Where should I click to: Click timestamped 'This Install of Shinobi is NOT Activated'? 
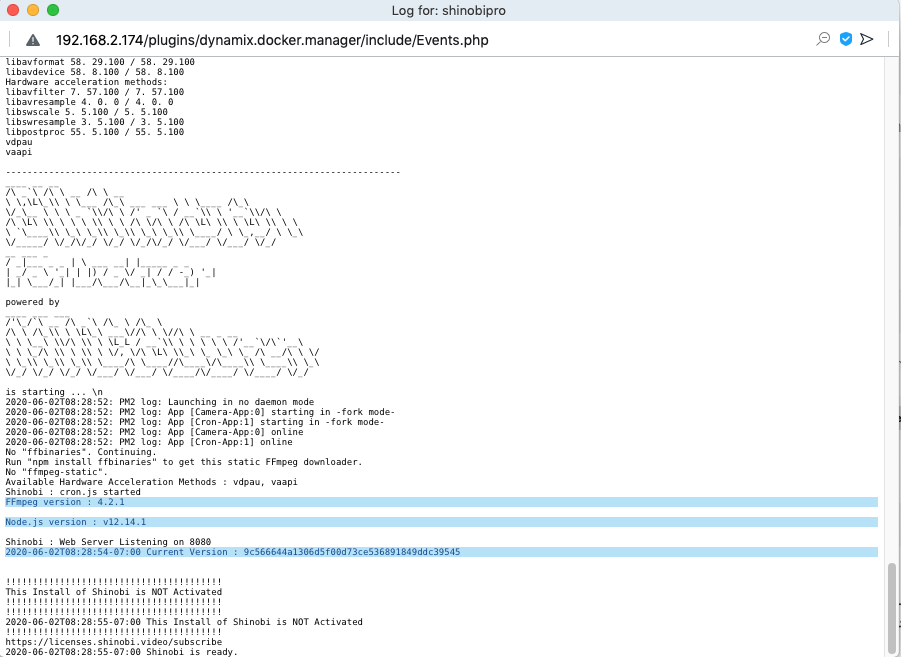(184, 622)
